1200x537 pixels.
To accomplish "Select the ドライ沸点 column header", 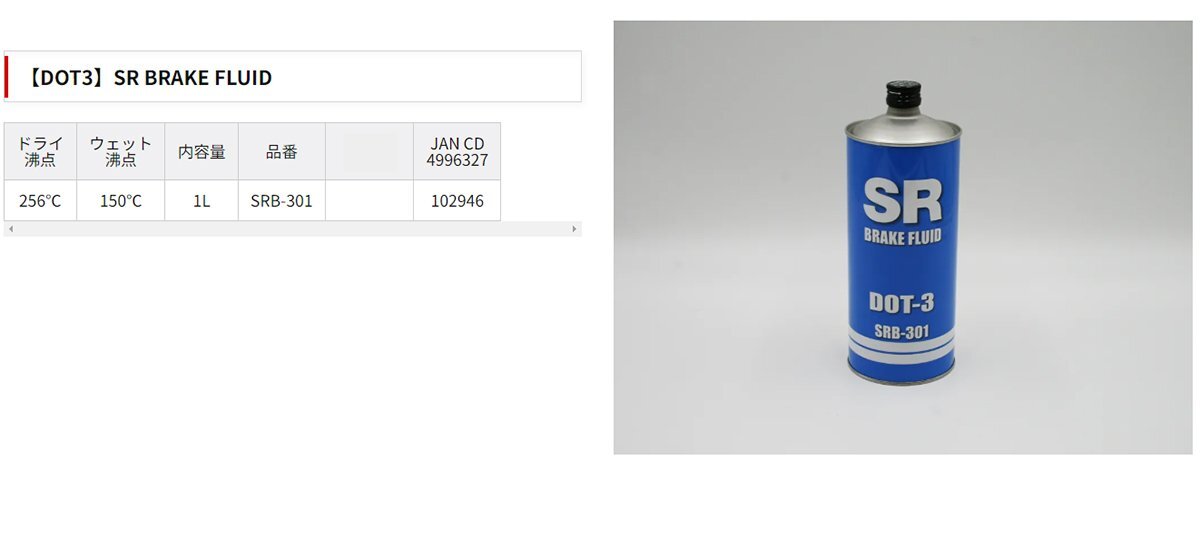I will [x=41, y=152].
